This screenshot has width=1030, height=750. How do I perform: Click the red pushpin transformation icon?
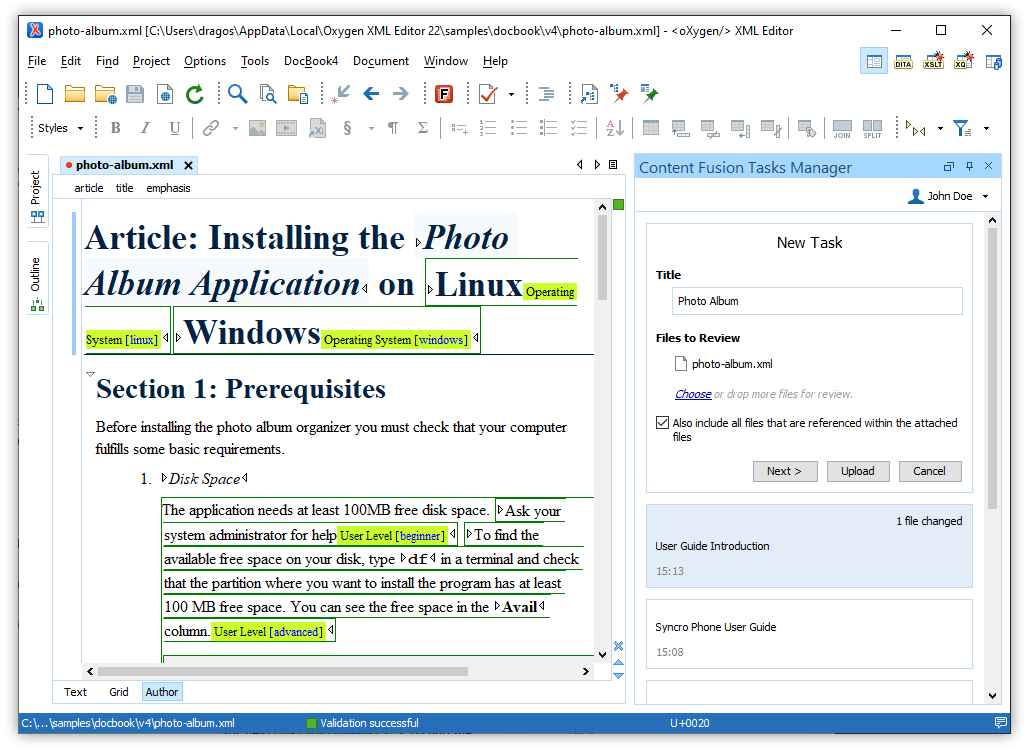point(618,94)
